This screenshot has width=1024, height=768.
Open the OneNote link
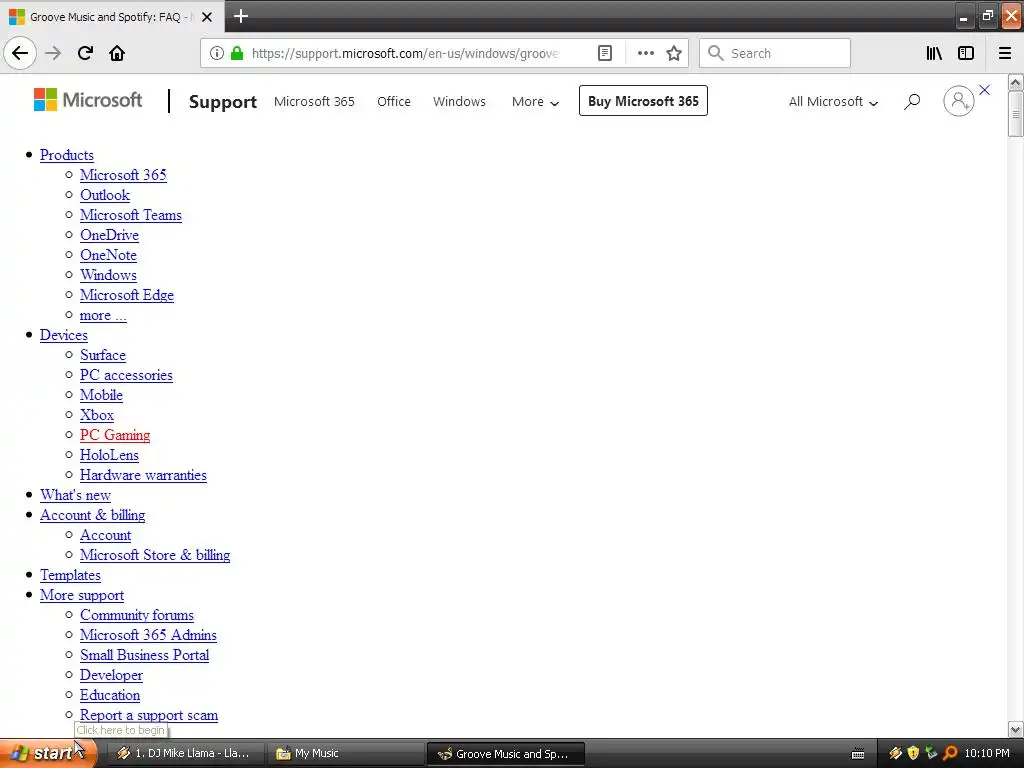(x=108, y=255)
